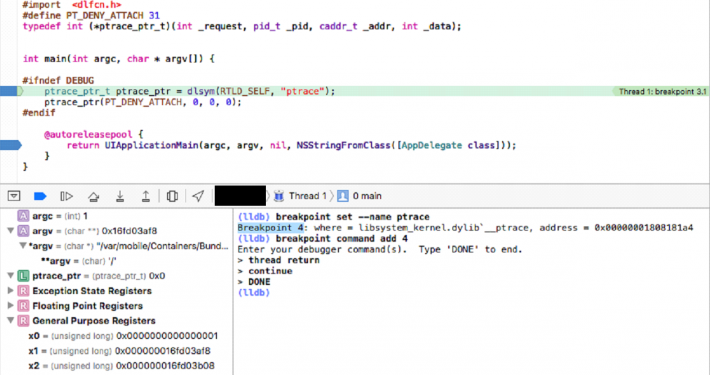Click the argv argument A icon
This screenshot has height=375, width=710.
23,231
